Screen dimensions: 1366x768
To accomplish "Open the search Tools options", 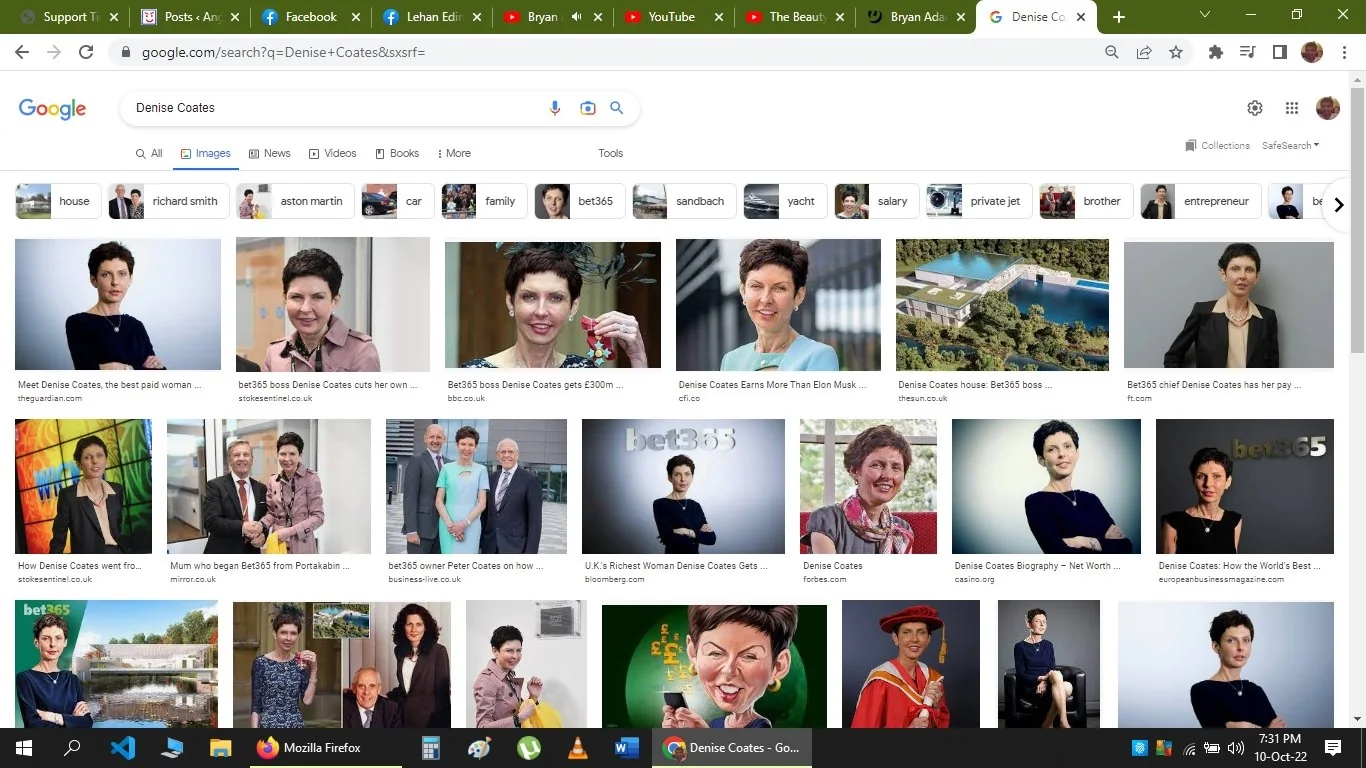I will click(611, 153).
